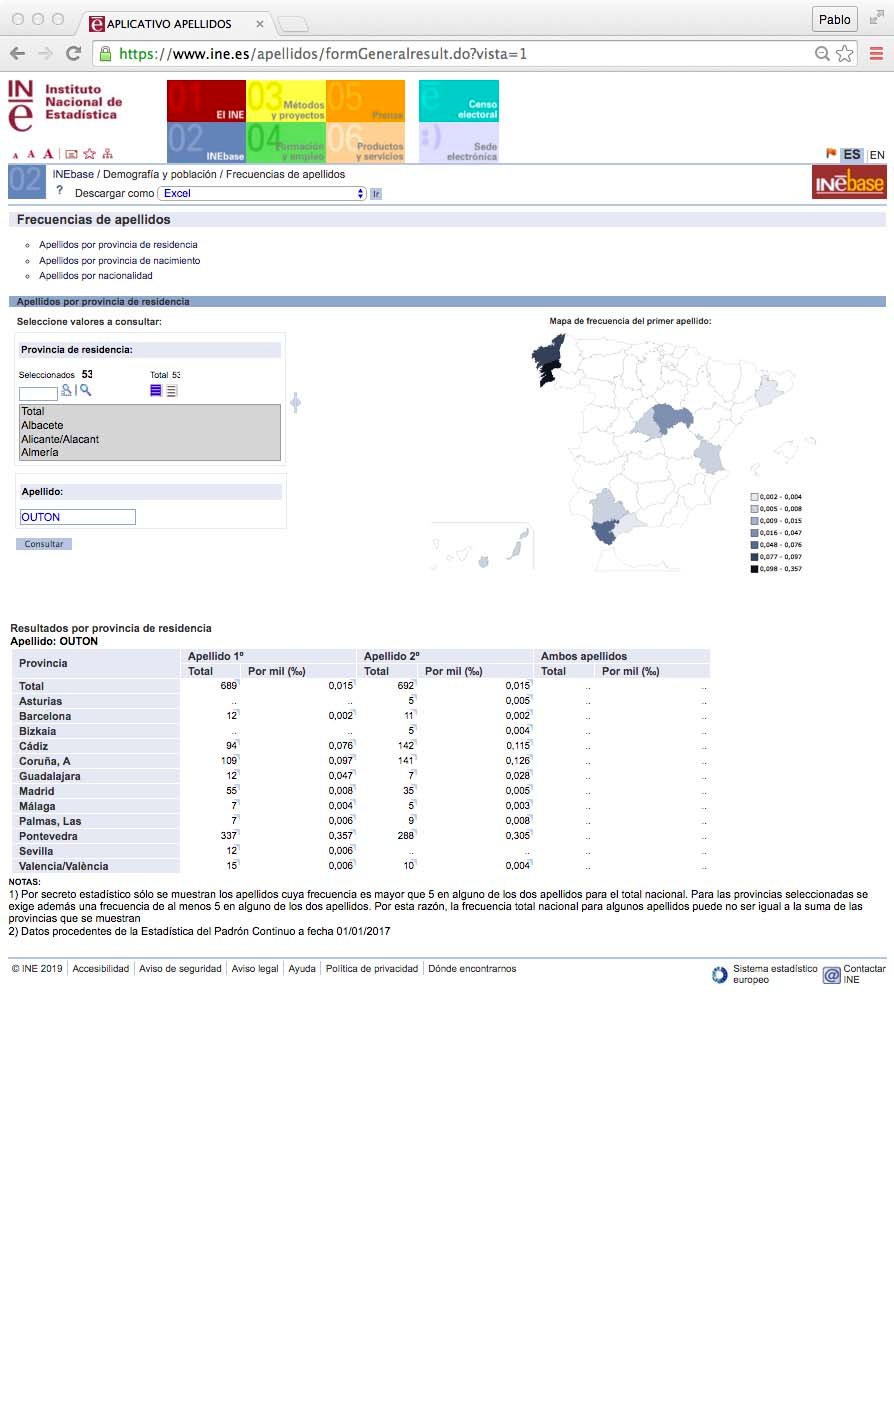Open the 'Descargar como' Excel dropdown
Screen dimensions: 894x1414
pyautogui.click(x=263, y=194)
